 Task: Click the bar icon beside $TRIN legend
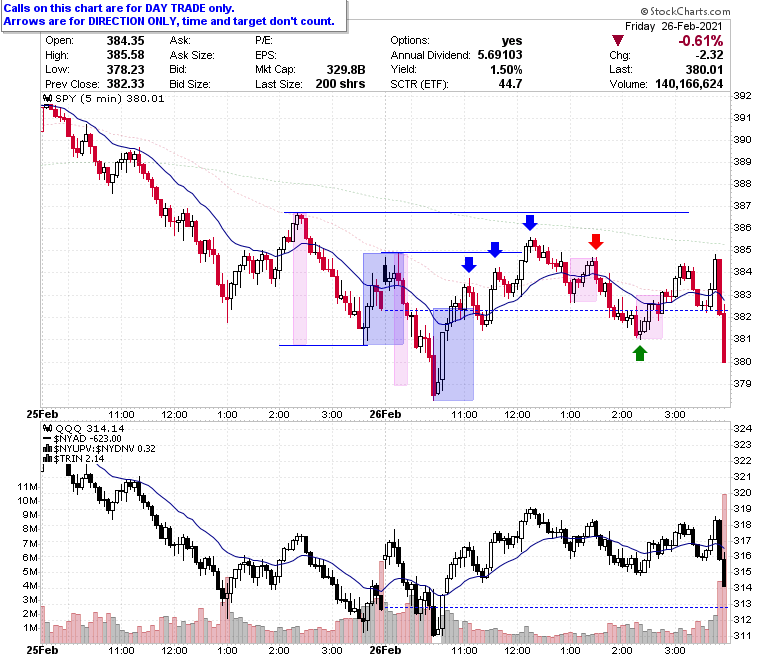(x=48, y=459)
